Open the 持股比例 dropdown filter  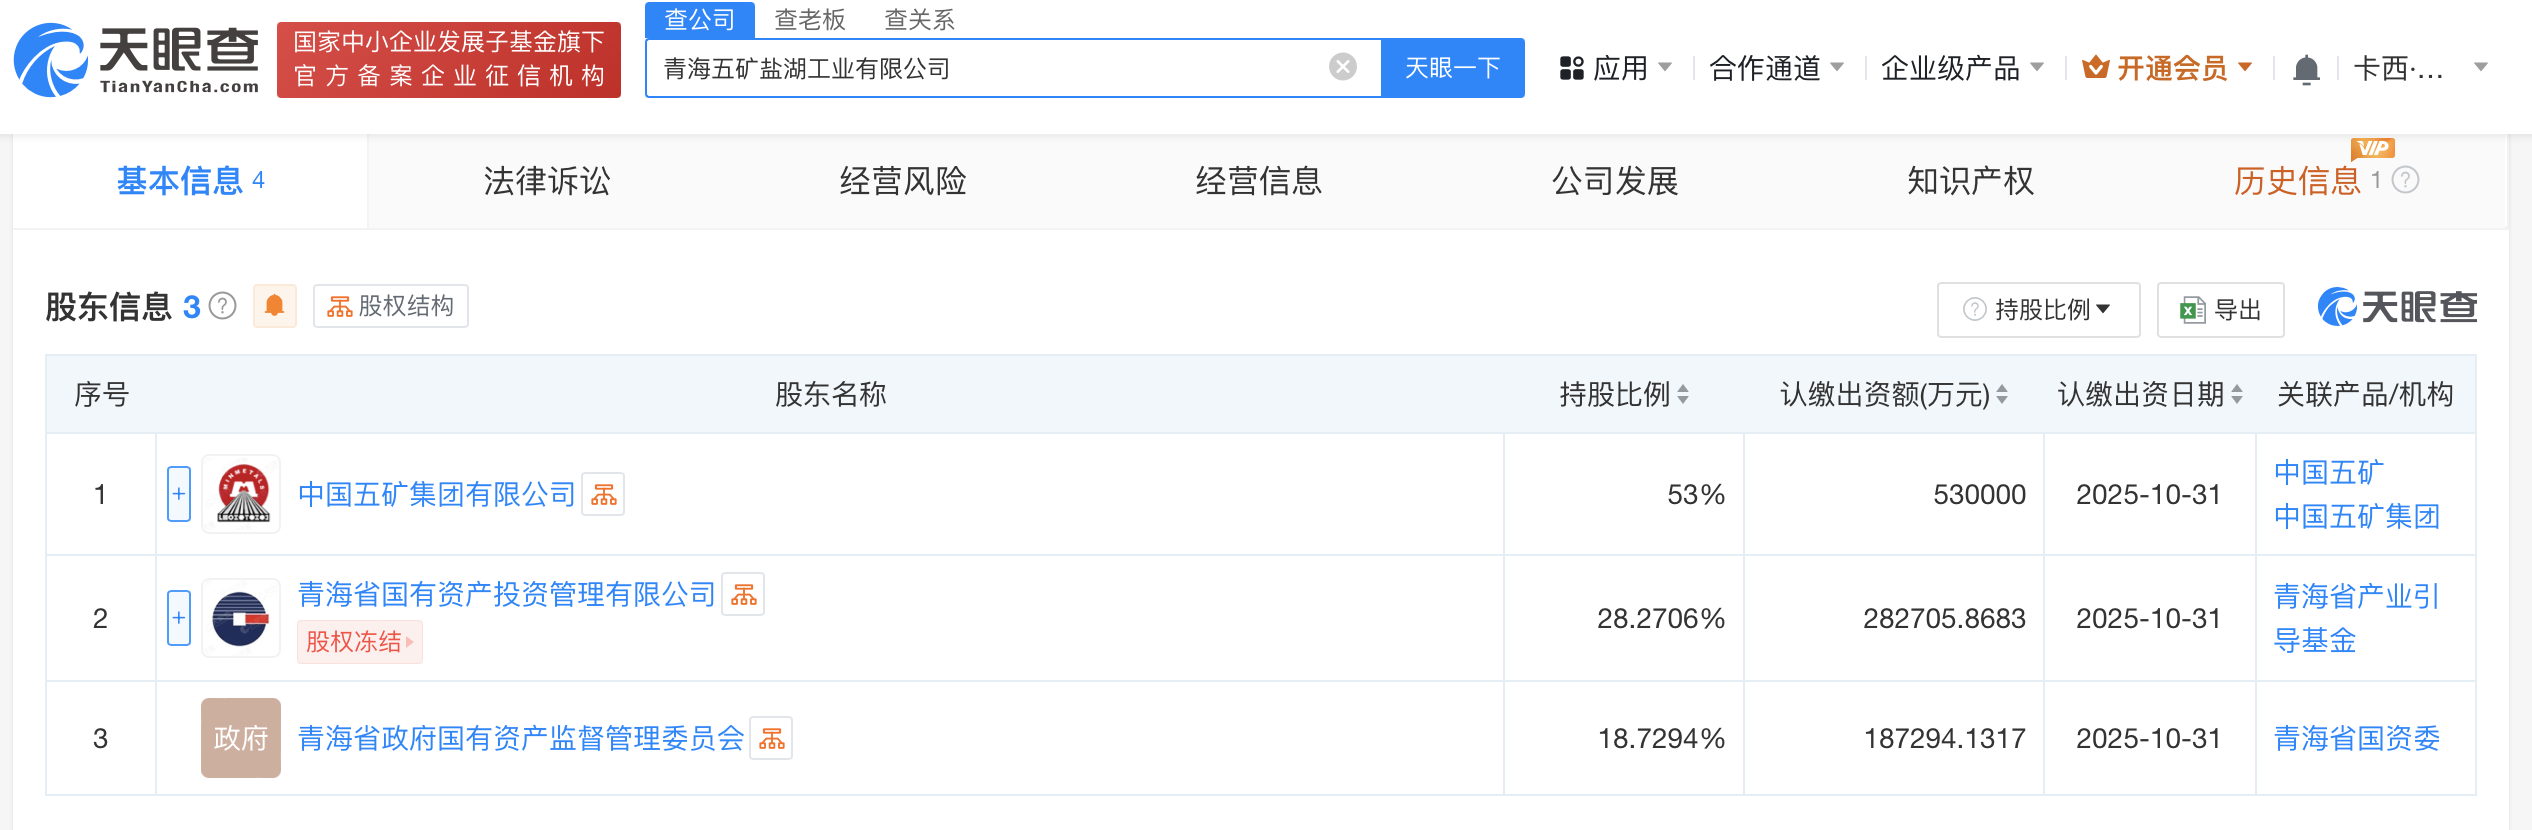[x=2038, y=310]
